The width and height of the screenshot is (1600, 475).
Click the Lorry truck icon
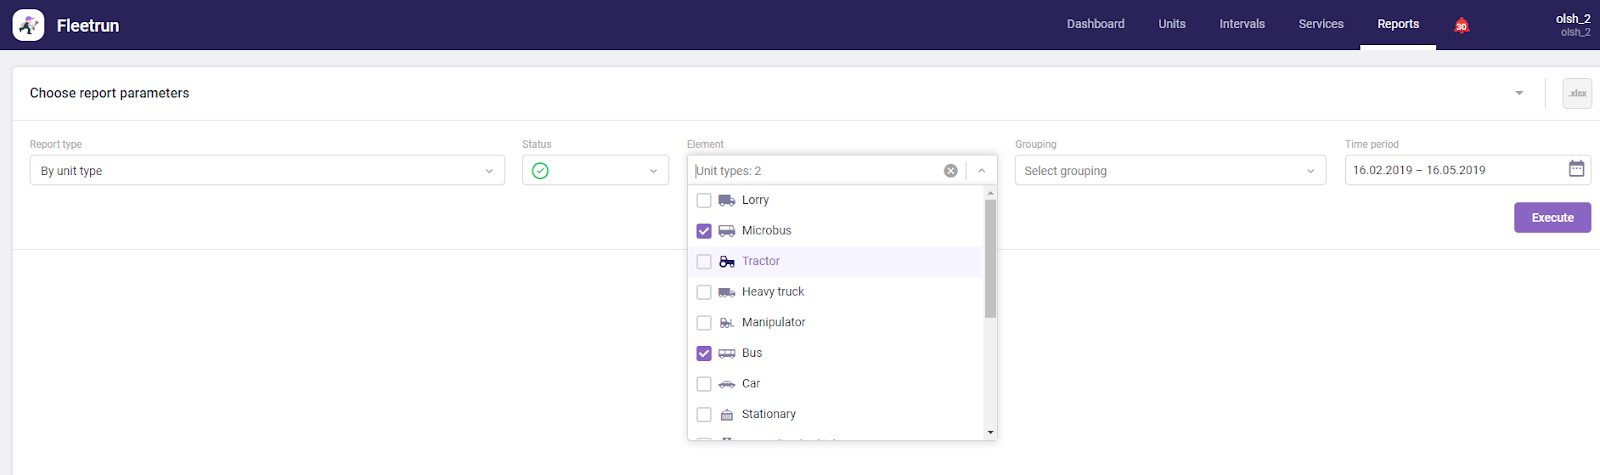tap(727, 200)
